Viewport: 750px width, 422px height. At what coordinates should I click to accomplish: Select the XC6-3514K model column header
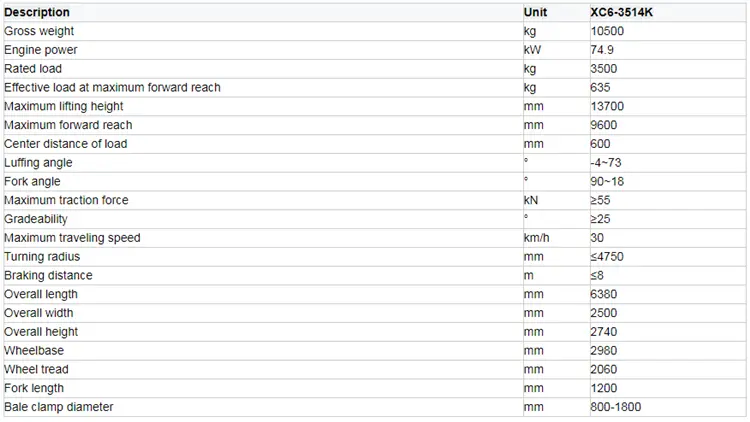point(622,12)
